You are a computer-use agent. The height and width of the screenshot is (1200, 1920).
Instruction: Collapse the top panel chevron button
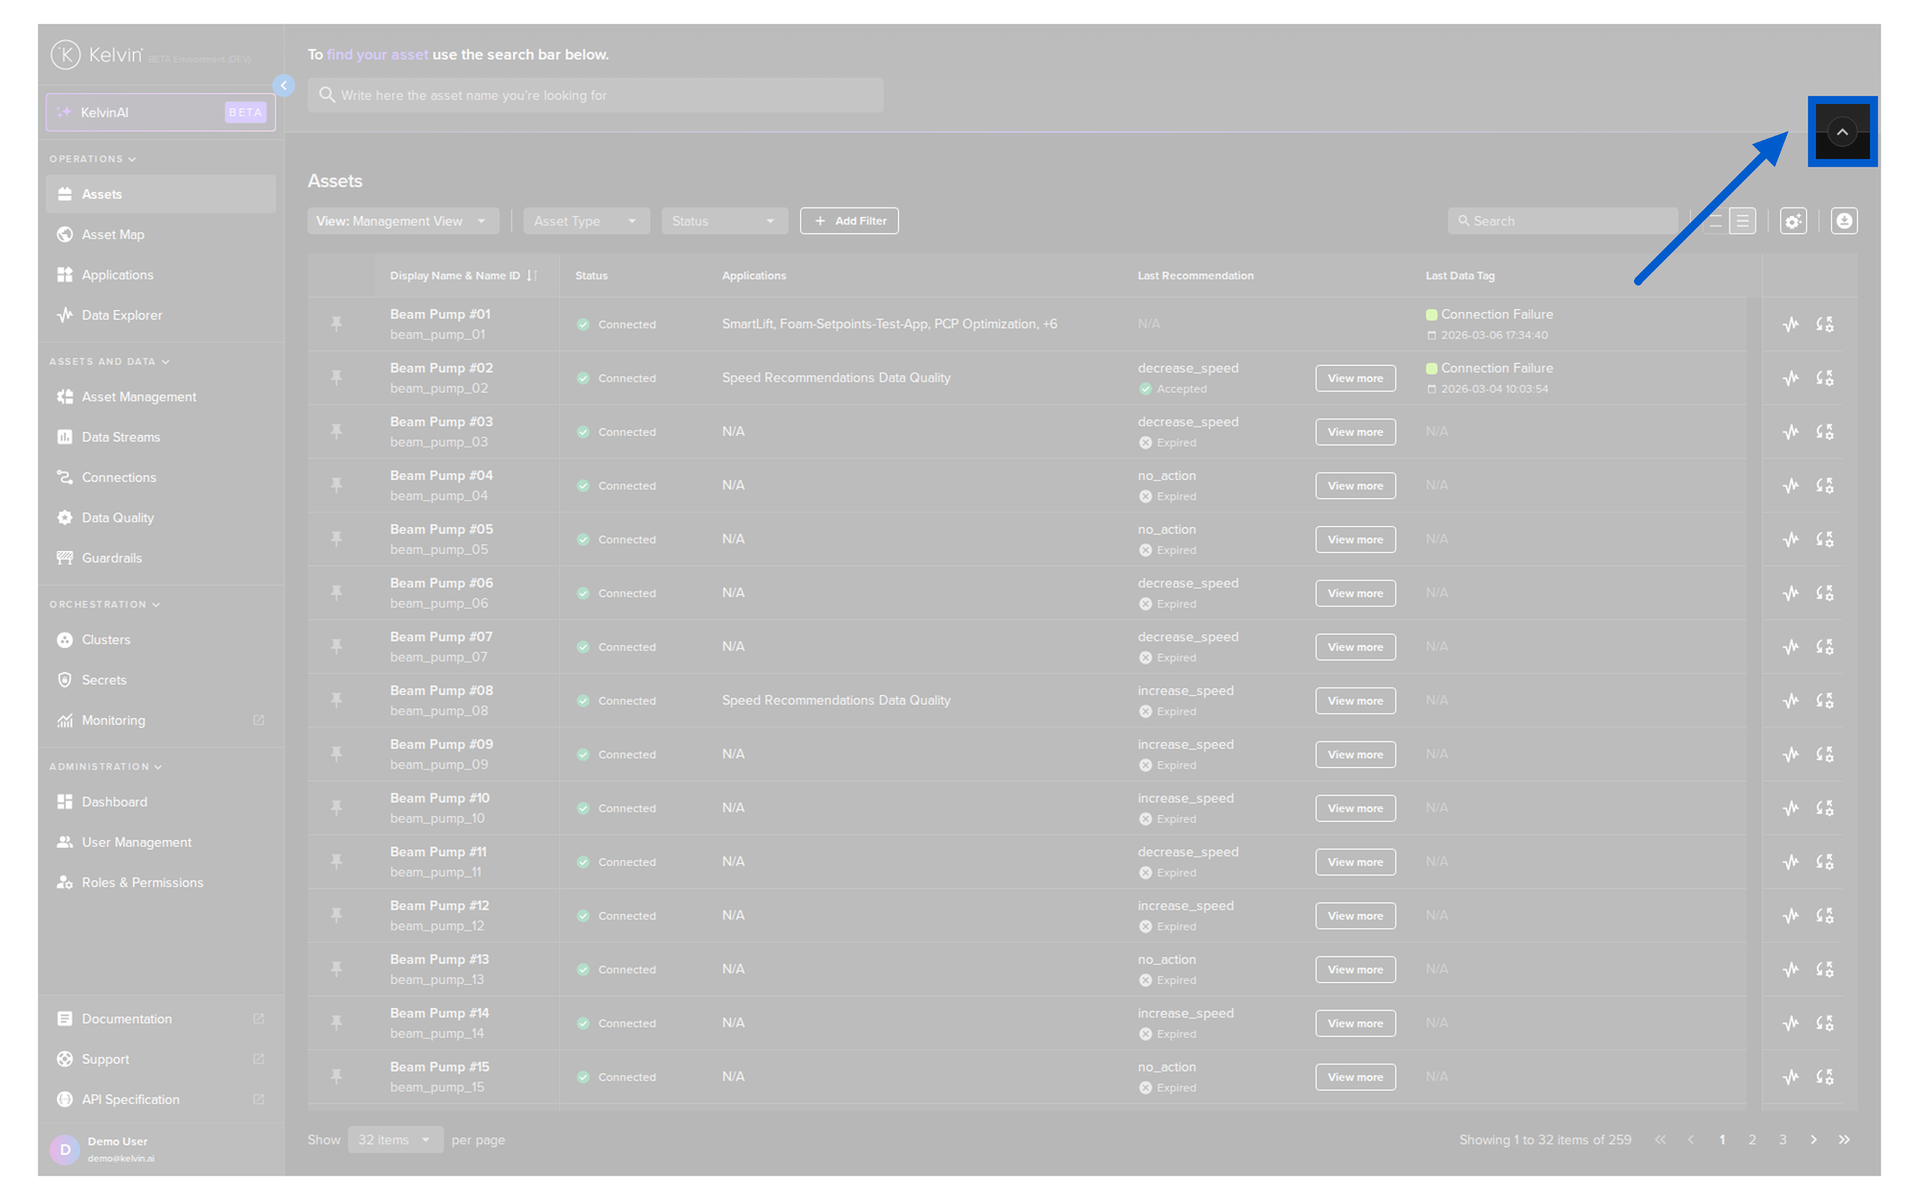tap(1842, 132)
